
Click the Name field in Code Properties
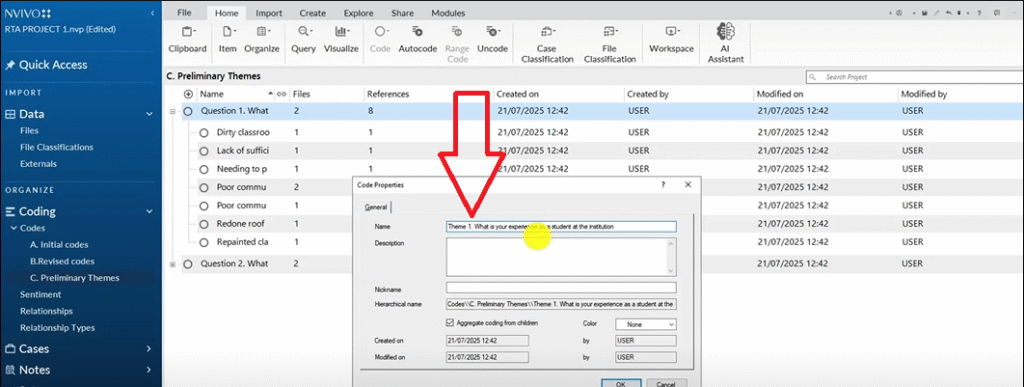pos(561,226)
